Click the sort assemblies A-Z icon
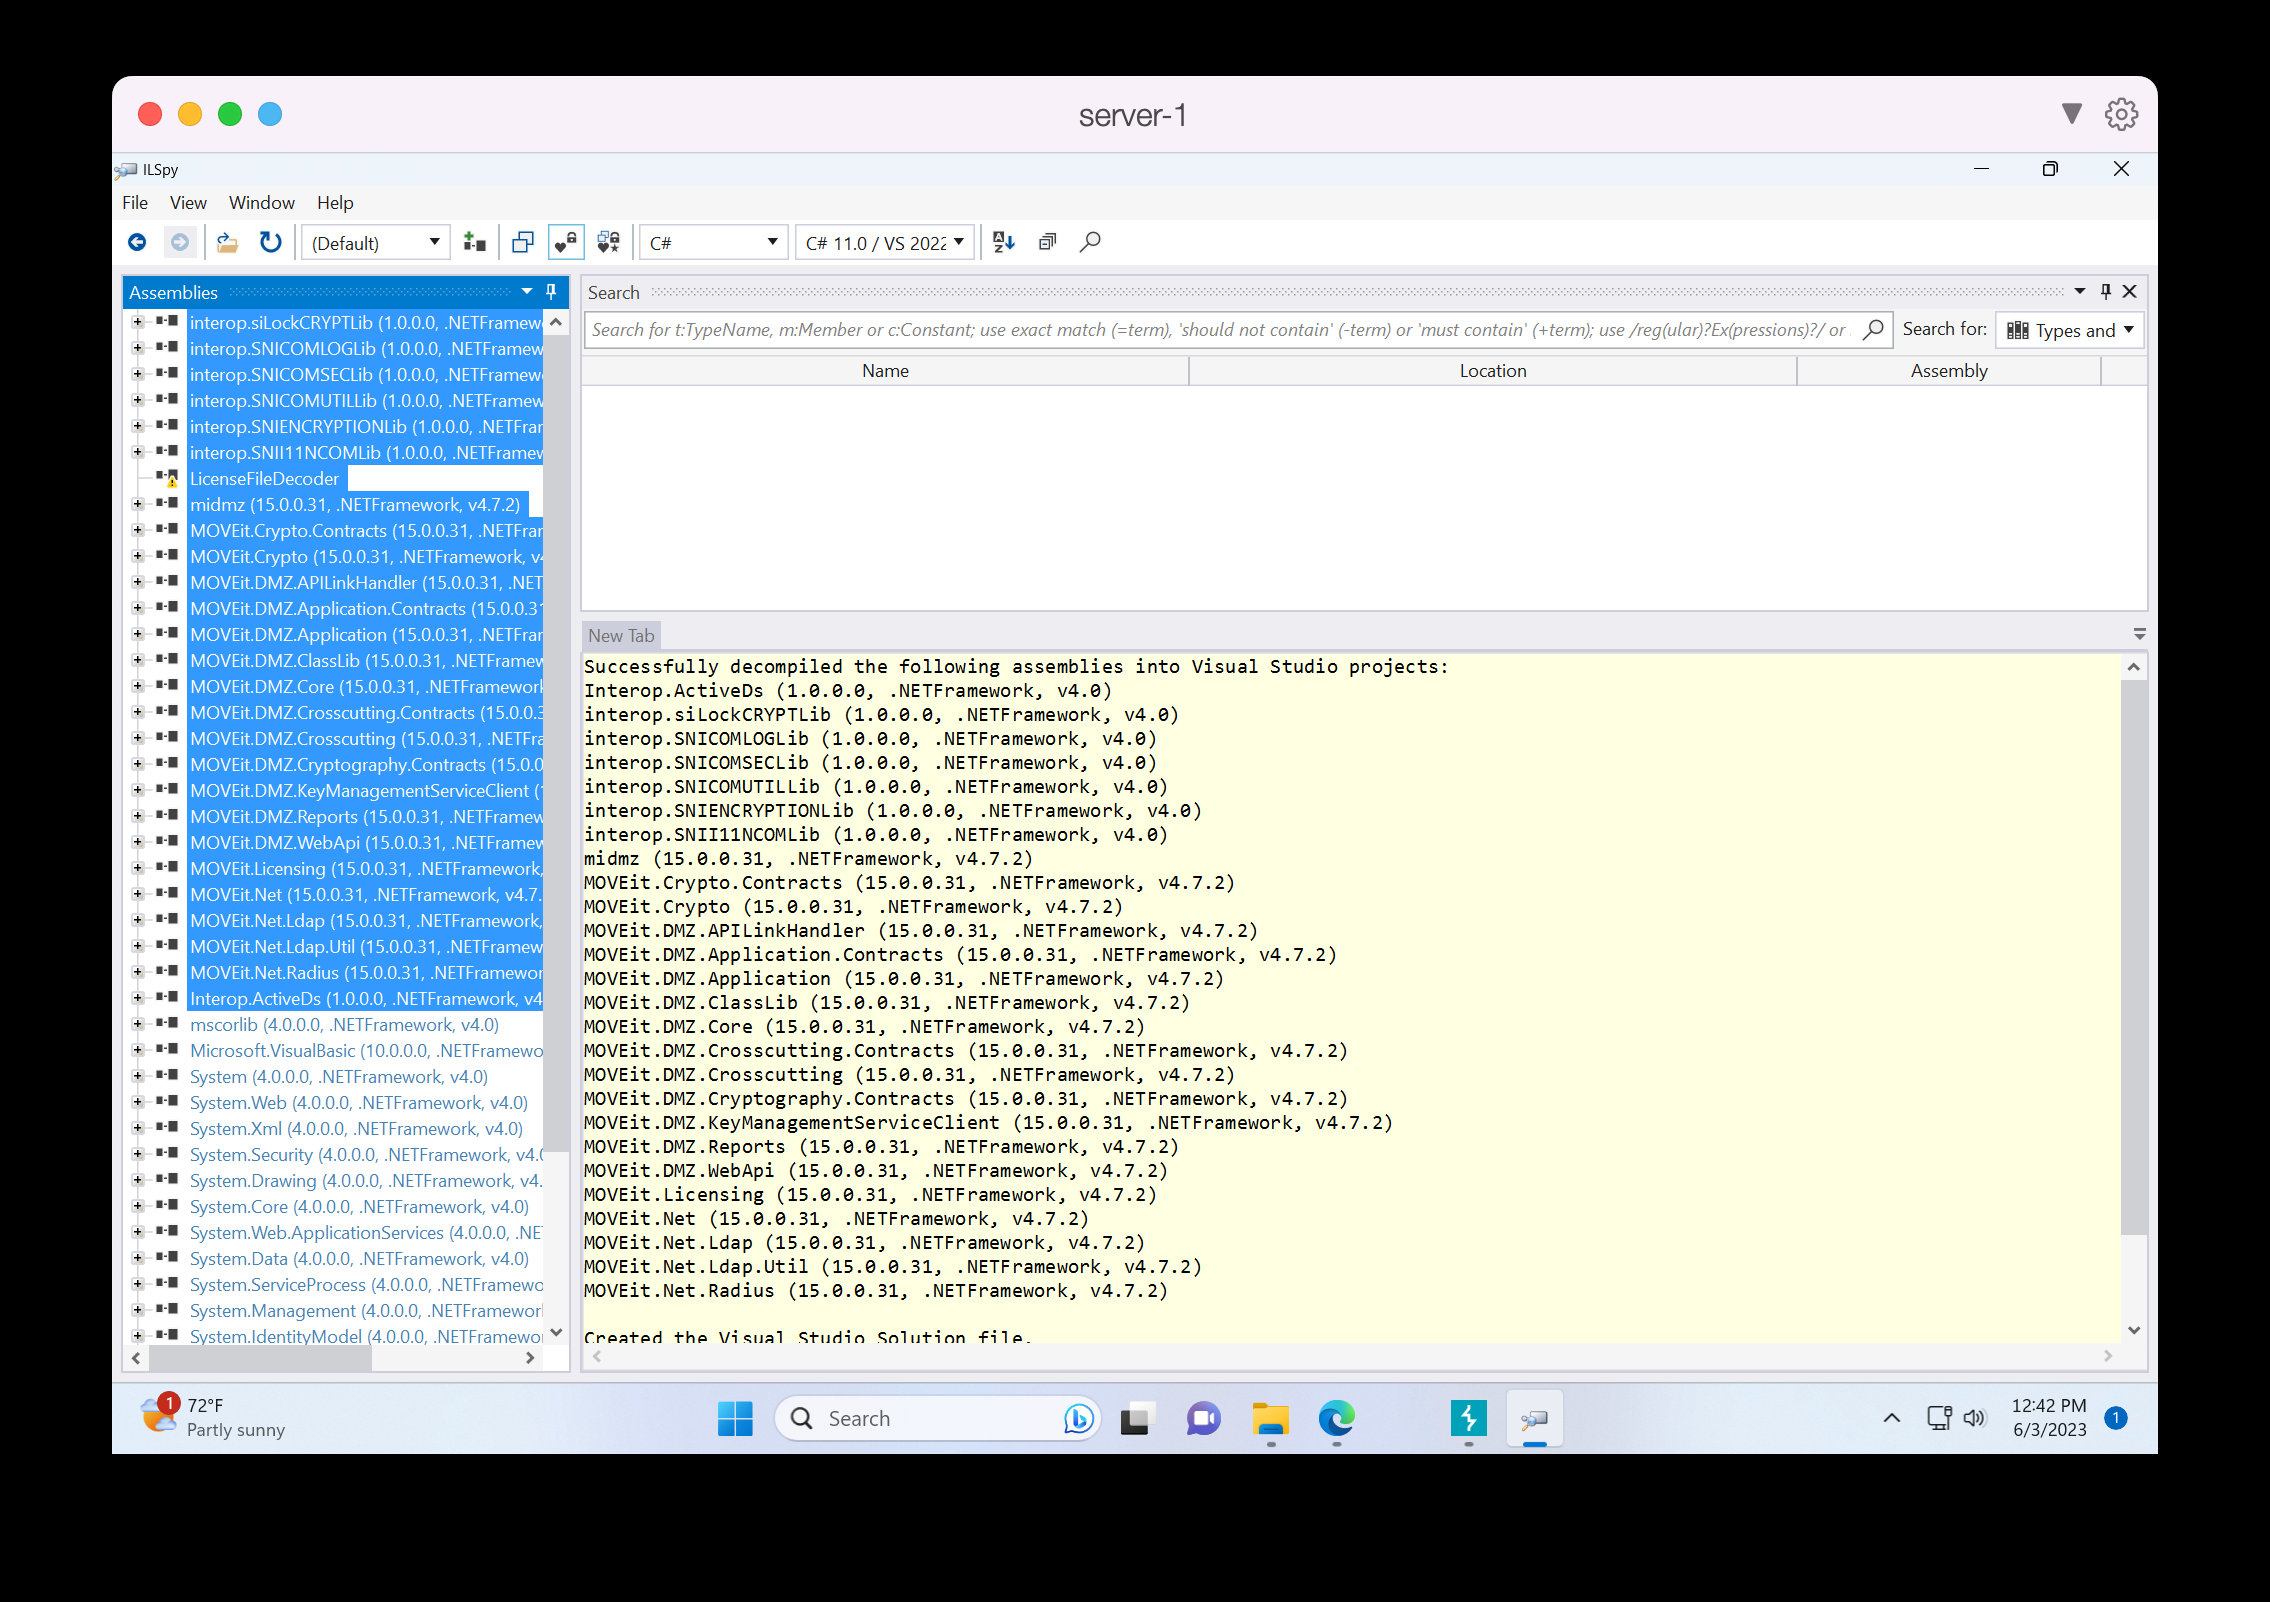Image resolution: width=2270 pixels, height=1602 pixels. 1004,242
